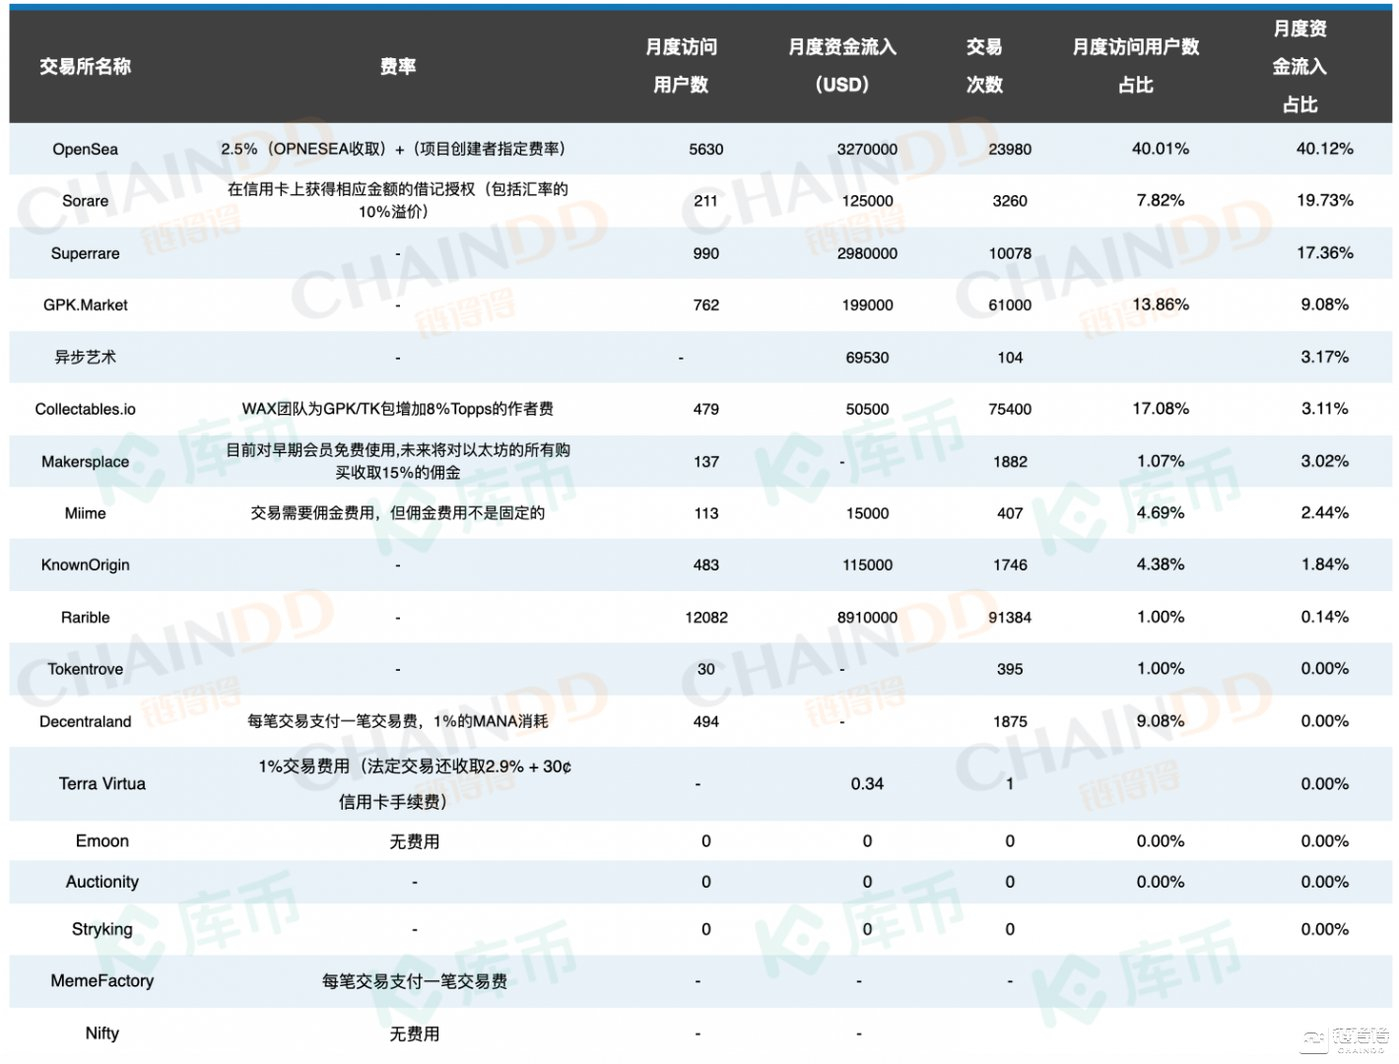
Task: Click Nifty's 无费用 fee cell
Action: (x=414, y=1034)
